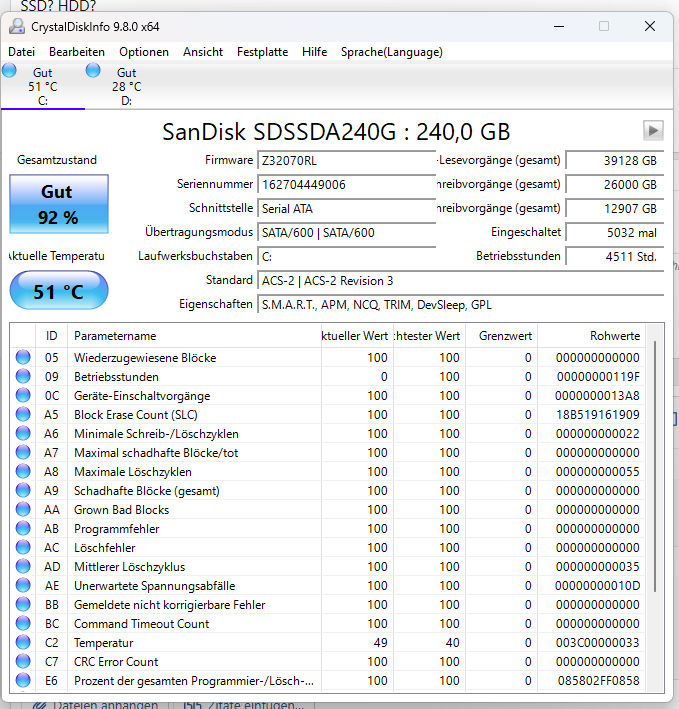Click the next disk arrow button
Image resolution: width=679 pixels, height=709 pixels.
[653, 131]
